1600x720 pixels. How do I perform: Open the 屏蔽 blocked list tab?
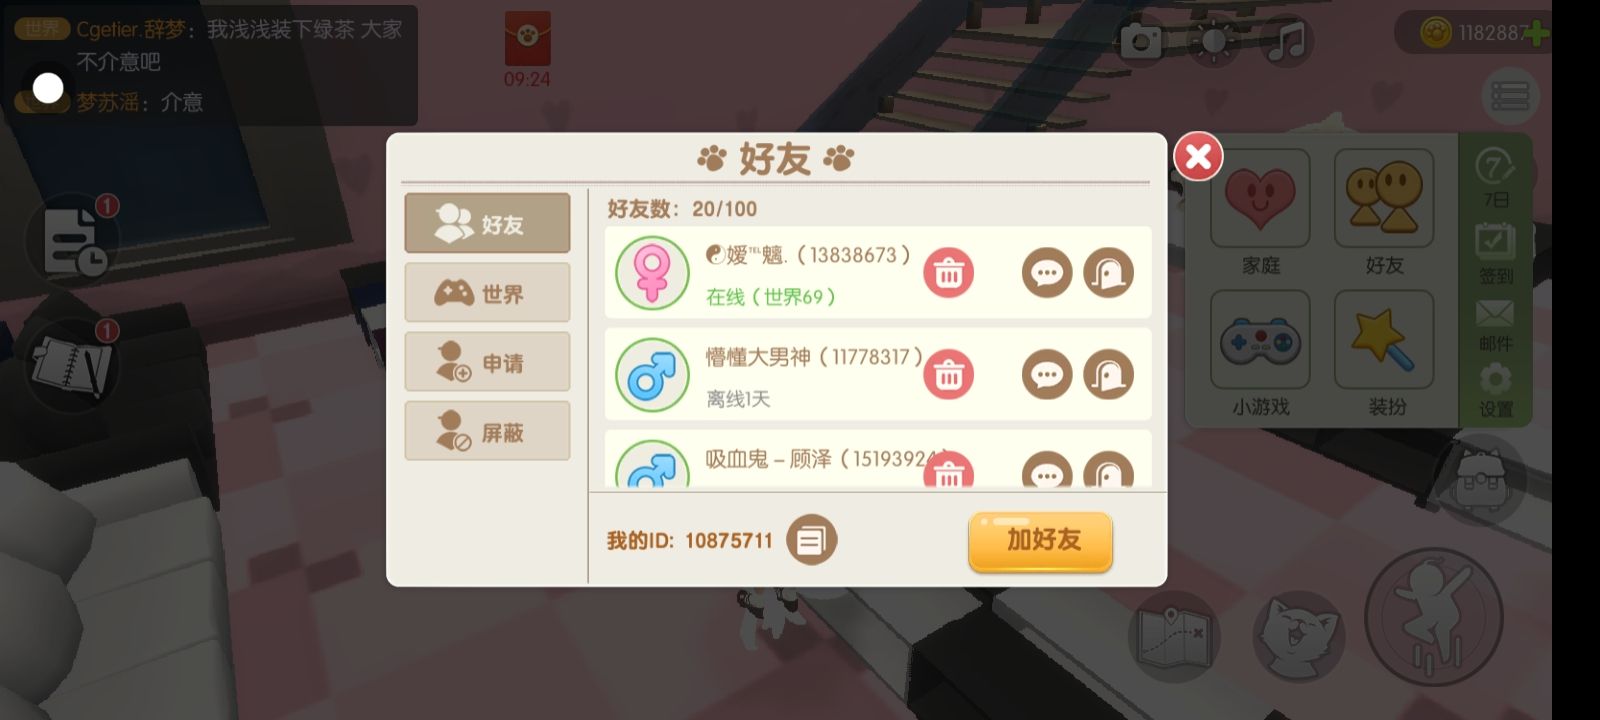click(487, 431)
